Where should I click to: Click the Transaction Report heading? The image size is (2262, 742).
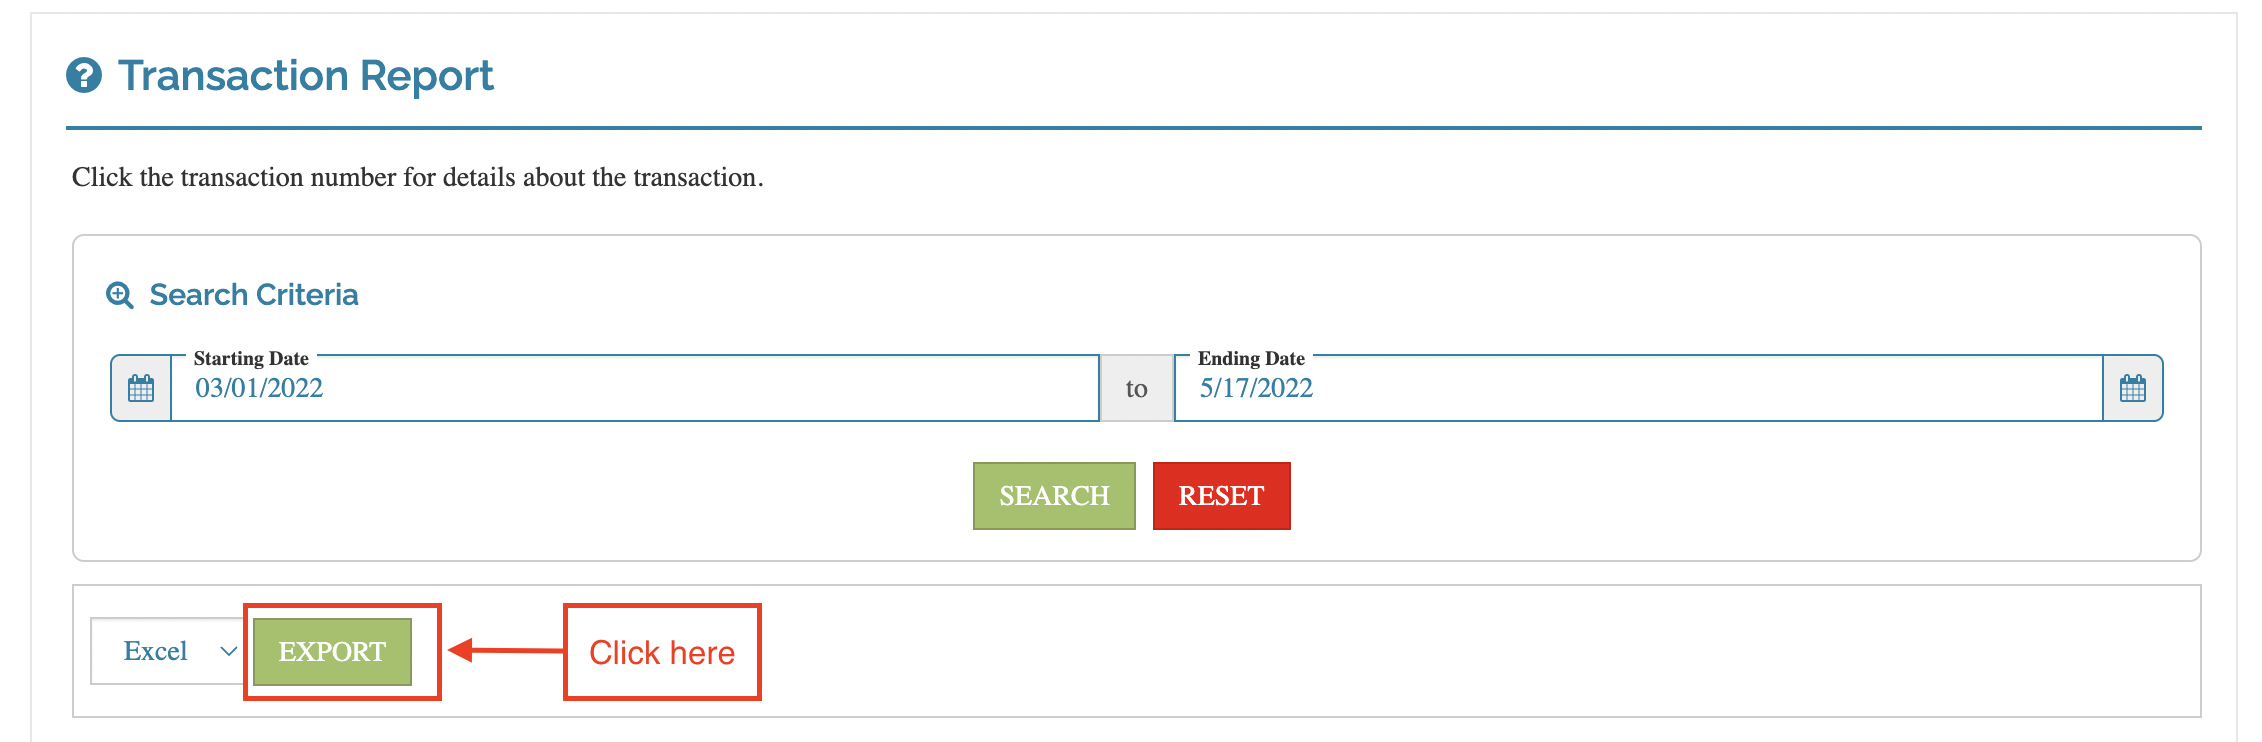[305, 76]
